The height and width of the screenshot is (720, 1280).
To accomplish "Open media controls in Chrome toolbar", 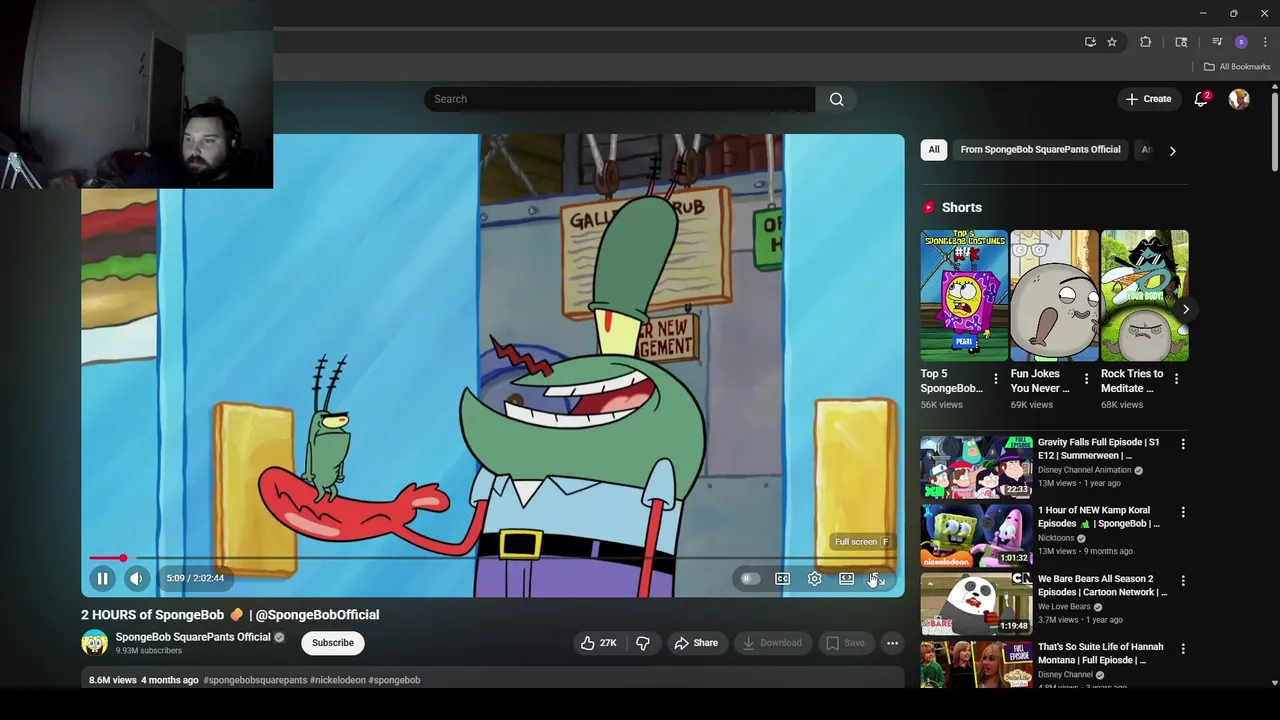I will tap(1217, 42).
